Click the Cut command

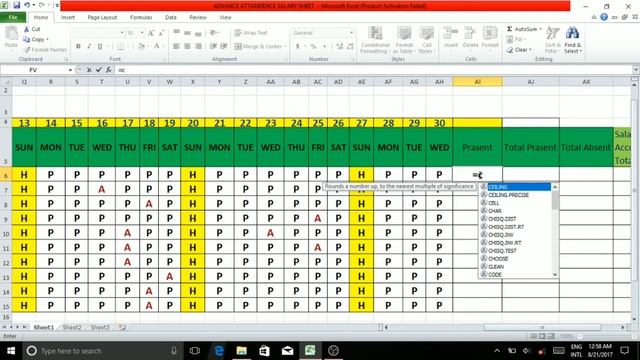(32, 29)
